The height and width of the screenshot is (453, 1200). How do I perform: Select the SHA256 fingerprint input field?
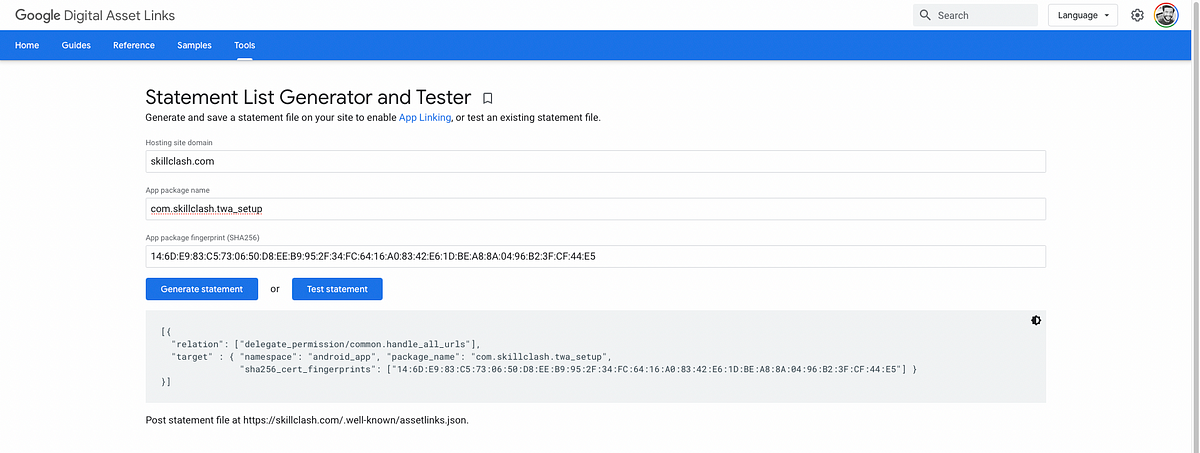pos(596,257)
